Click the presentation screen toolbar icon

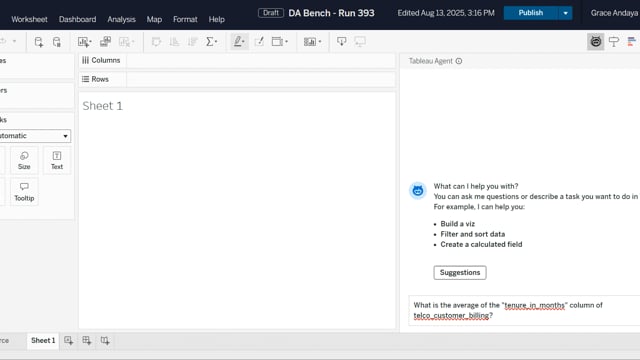360,41
